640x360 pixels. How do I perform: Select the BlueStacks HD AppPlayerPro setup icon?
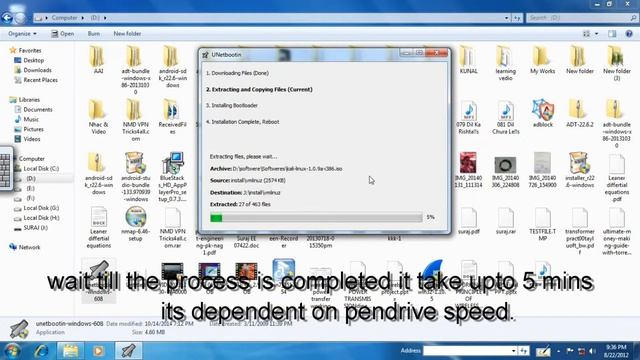click(173, 177)
